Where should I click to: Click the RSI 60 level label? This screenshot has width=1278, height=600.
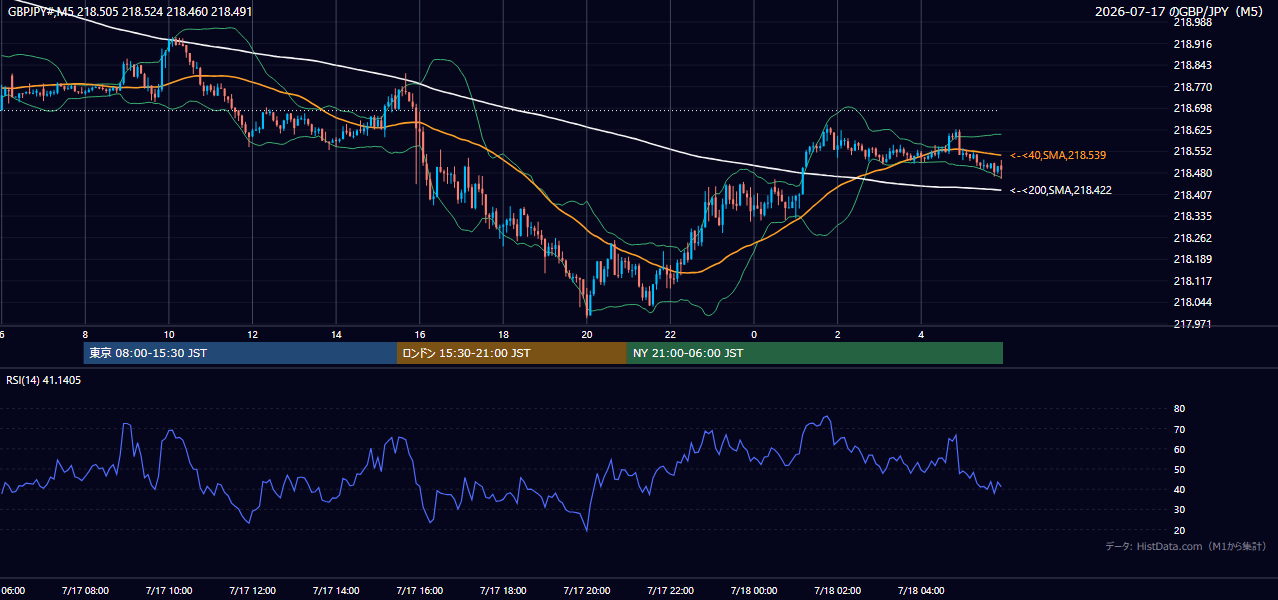1179,449
